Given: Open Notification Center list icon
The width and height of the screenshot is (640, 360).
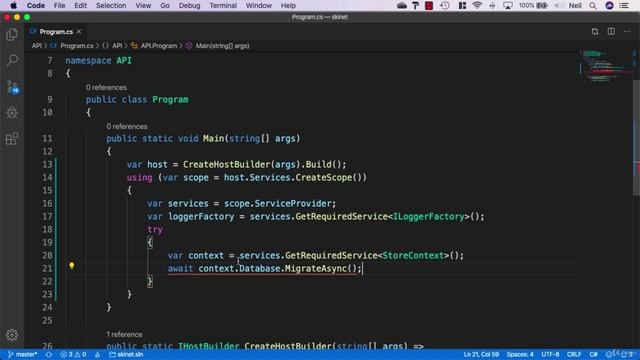Looking at the screenshot, I should point(624,6).
